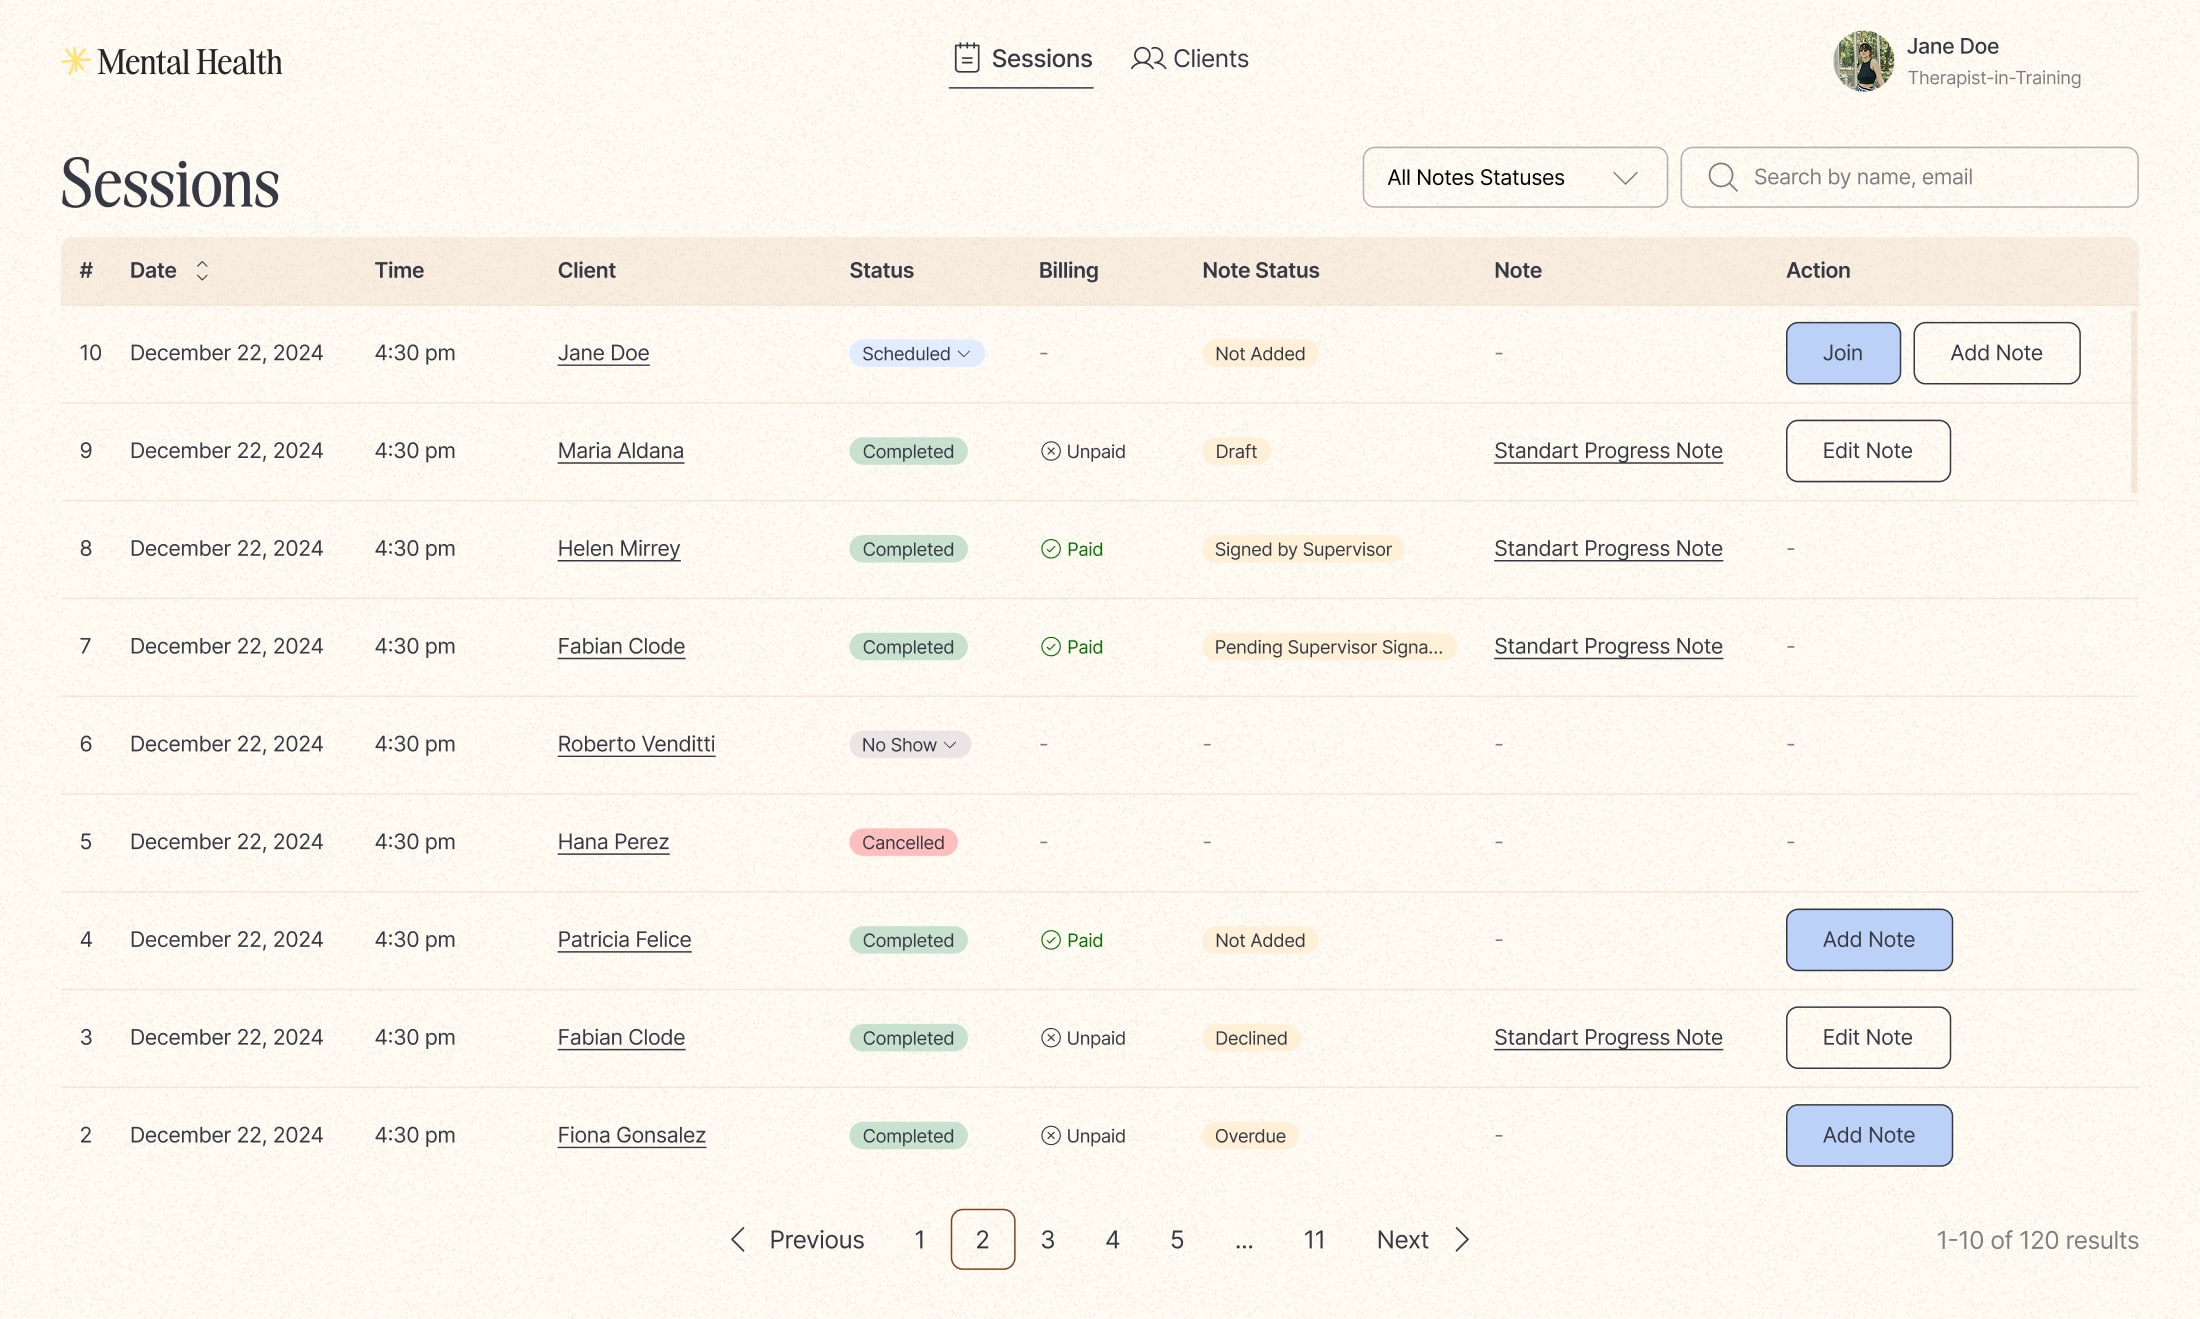Click Paid checkmark in Helen Mirrey row
Screen dimensions: 2200x1319
[1050, 549]
